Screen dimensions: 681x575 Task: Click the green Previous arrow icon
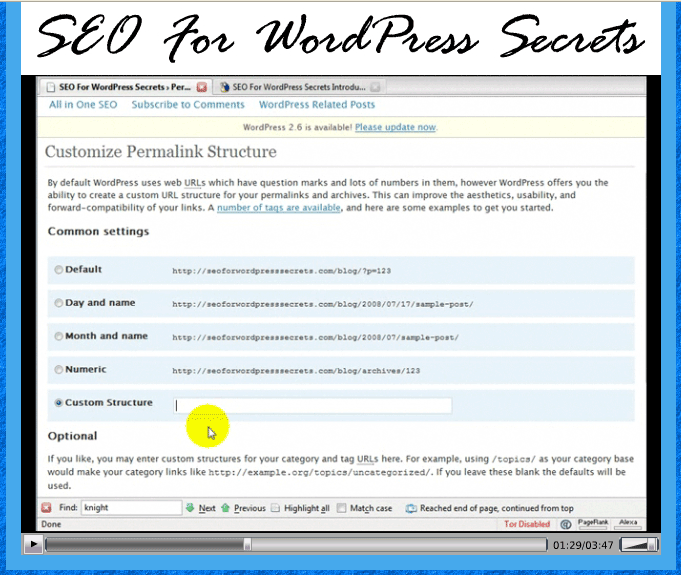(225, 508)
